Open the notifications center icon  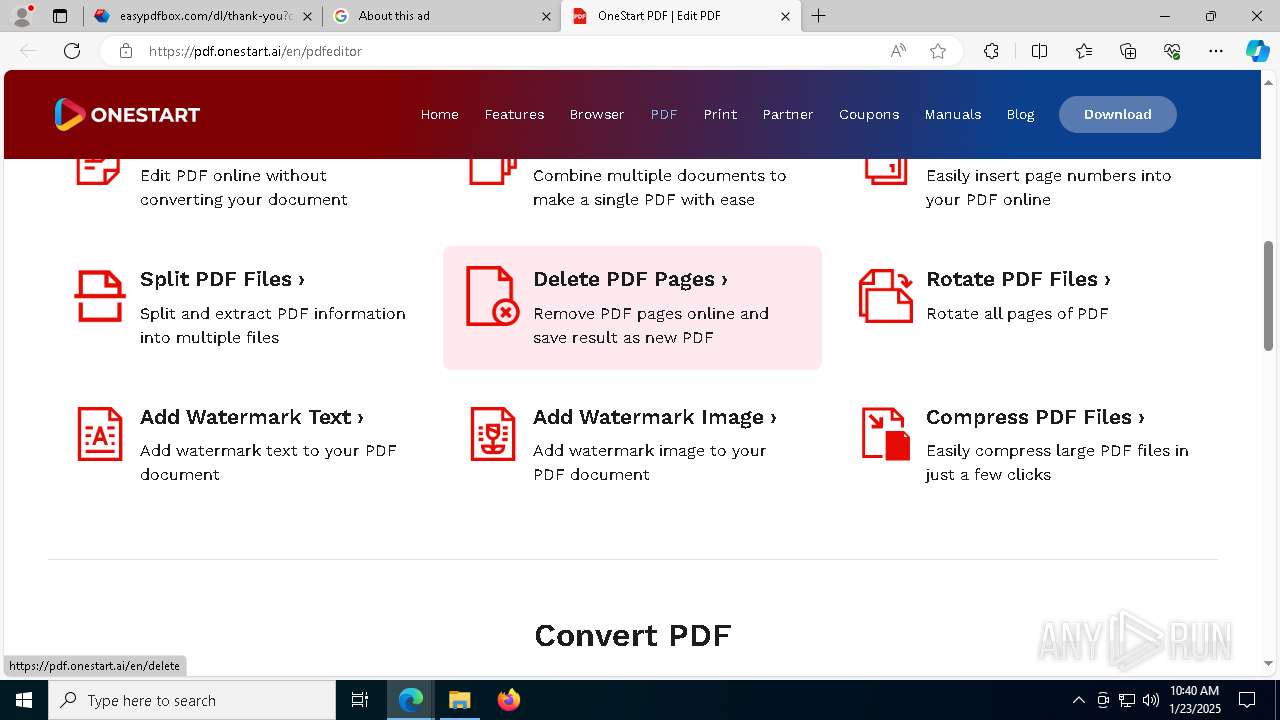coord(1247,700)
